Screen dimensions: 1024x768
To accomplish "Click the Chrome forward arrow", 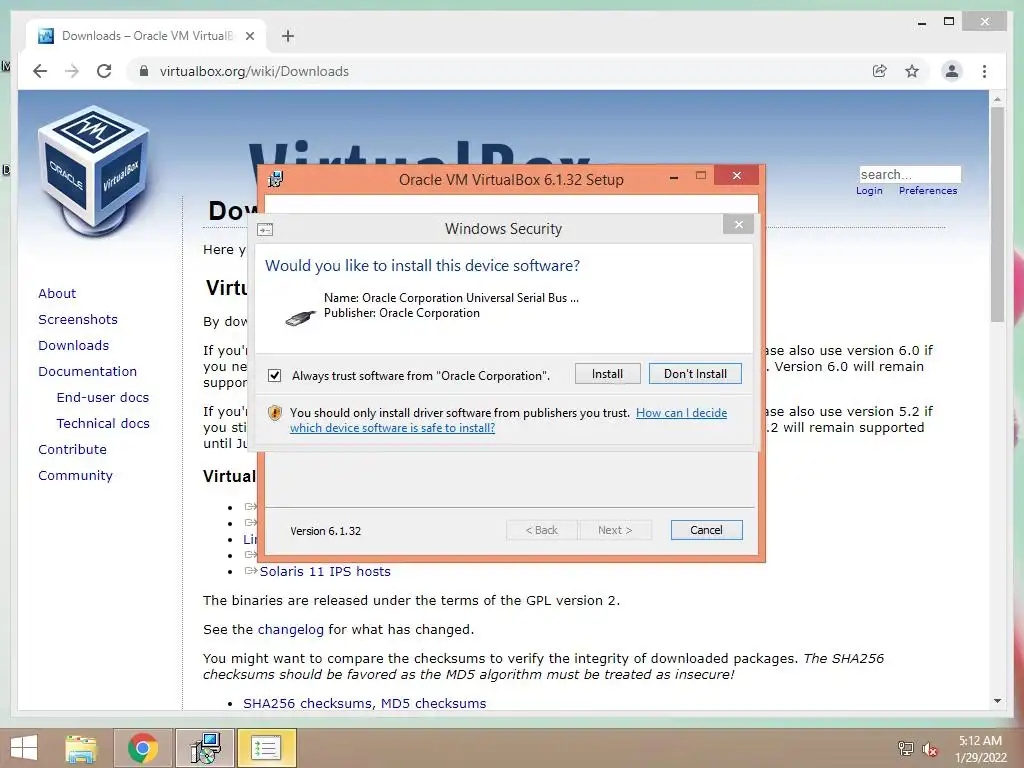I will point(72,71).
